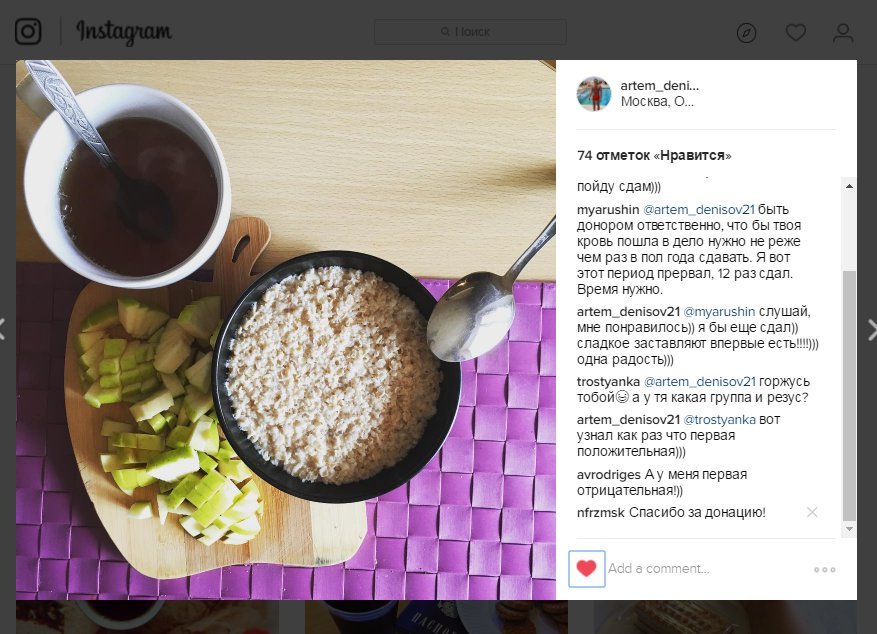Image resolution: width=877 pixels, height=634 pixels.
Task: Open the @trostyanka mention link
Action: (x=719, y=420)
